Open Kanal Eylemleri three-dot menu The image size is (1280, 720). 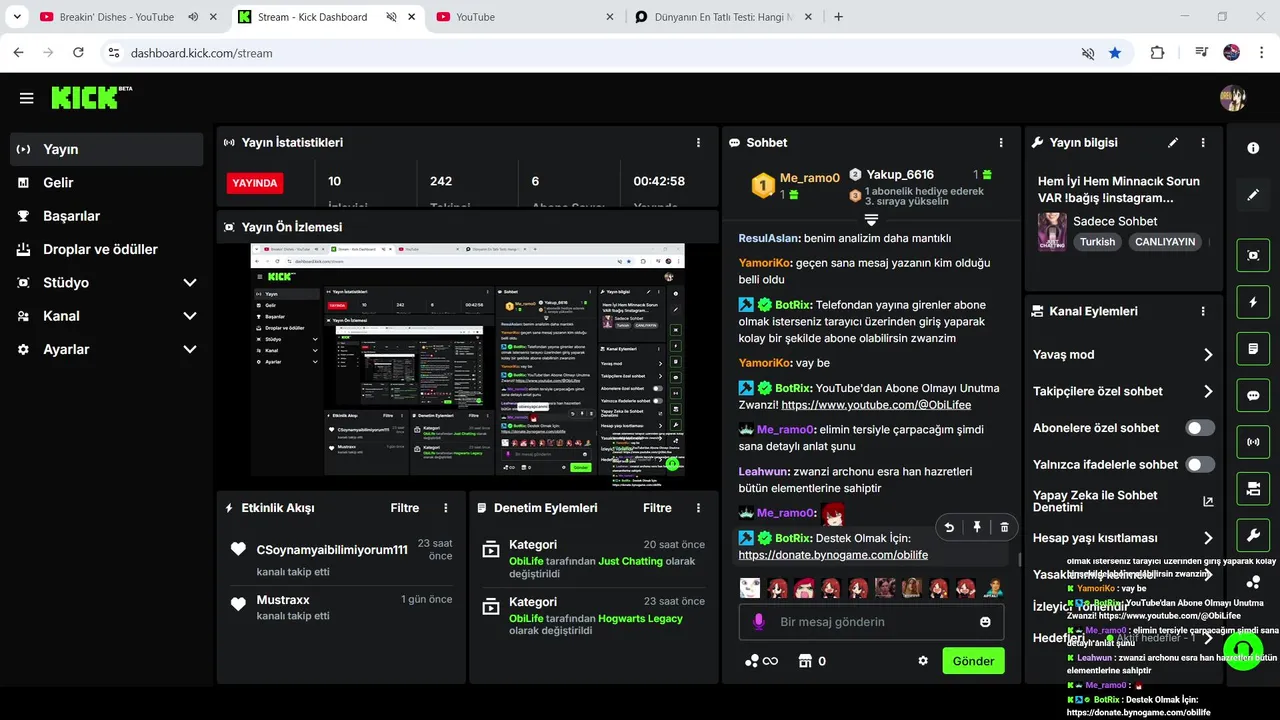coord(1203,311)
